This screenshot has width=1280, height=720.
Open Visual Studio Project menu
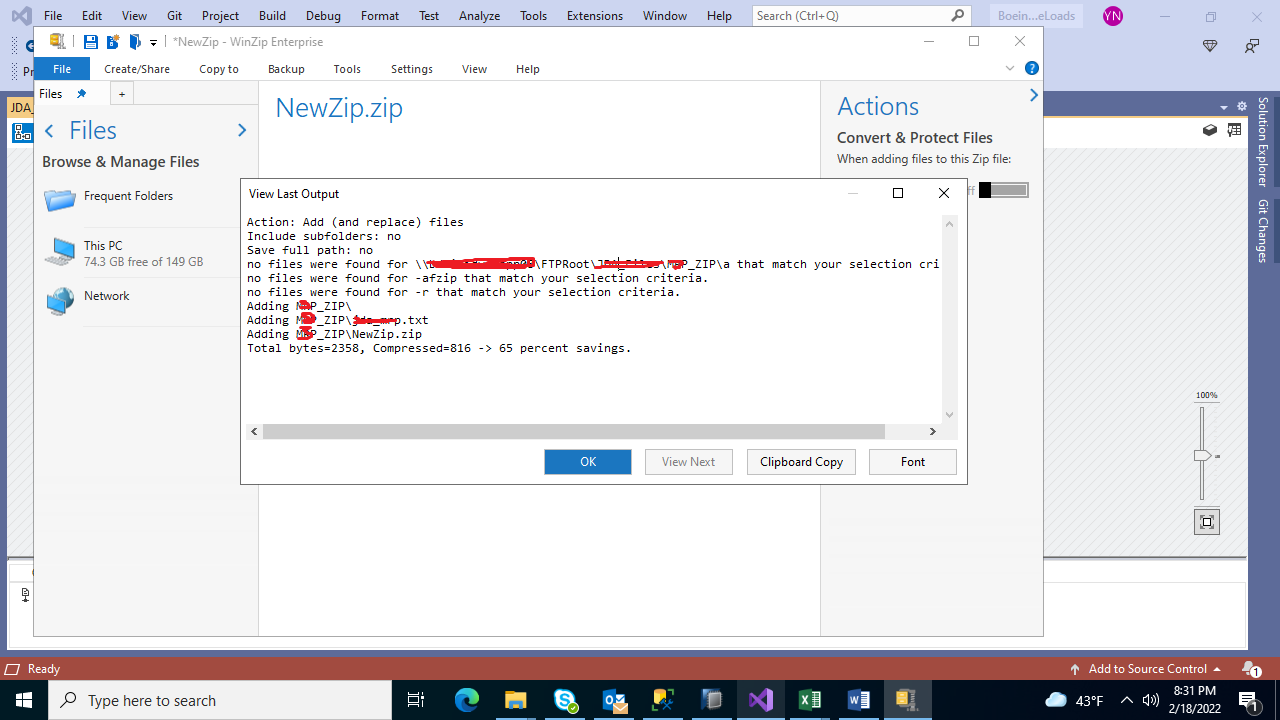[220, 16]
